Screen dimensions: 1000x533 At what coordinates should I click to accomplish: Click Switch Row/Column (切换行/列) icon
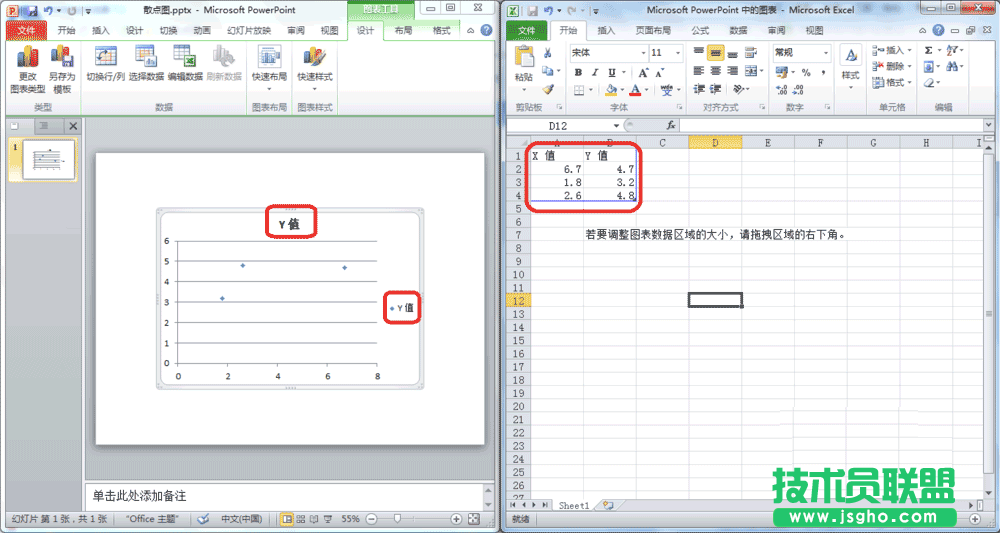click(x=105, y=64)
